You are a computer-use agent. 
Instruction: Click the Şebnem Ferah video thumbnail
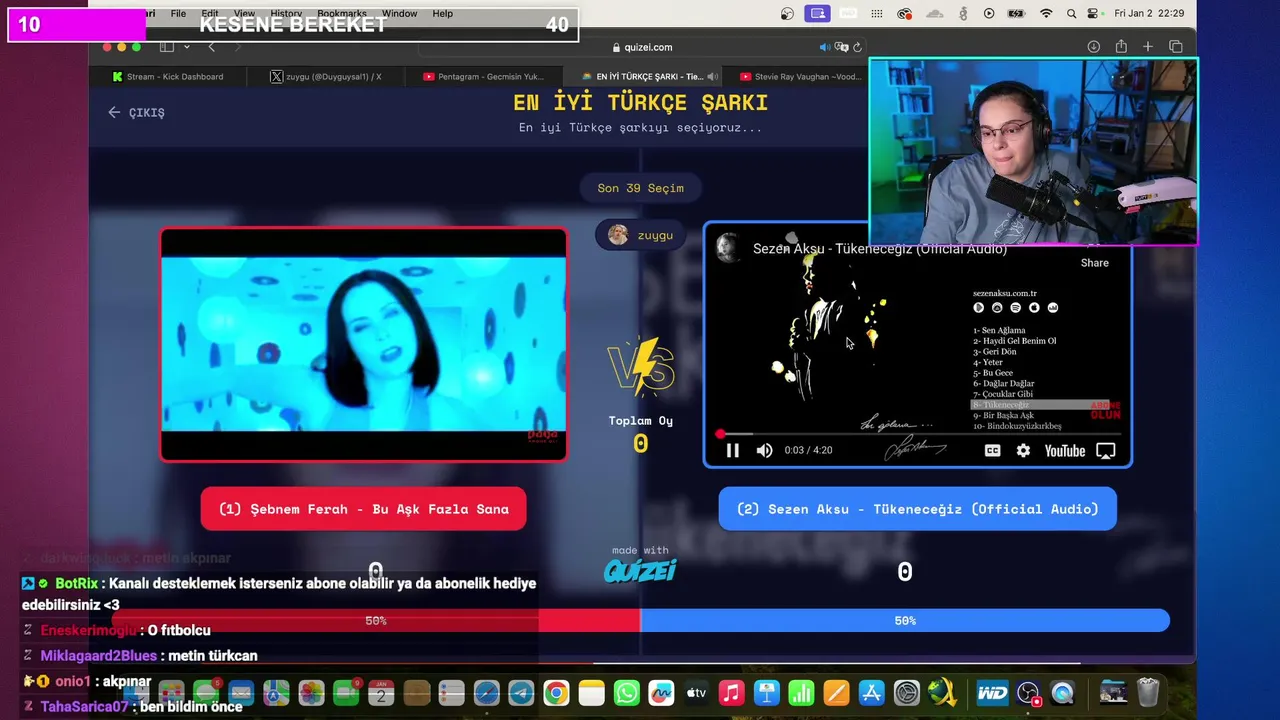pos(363,345)
